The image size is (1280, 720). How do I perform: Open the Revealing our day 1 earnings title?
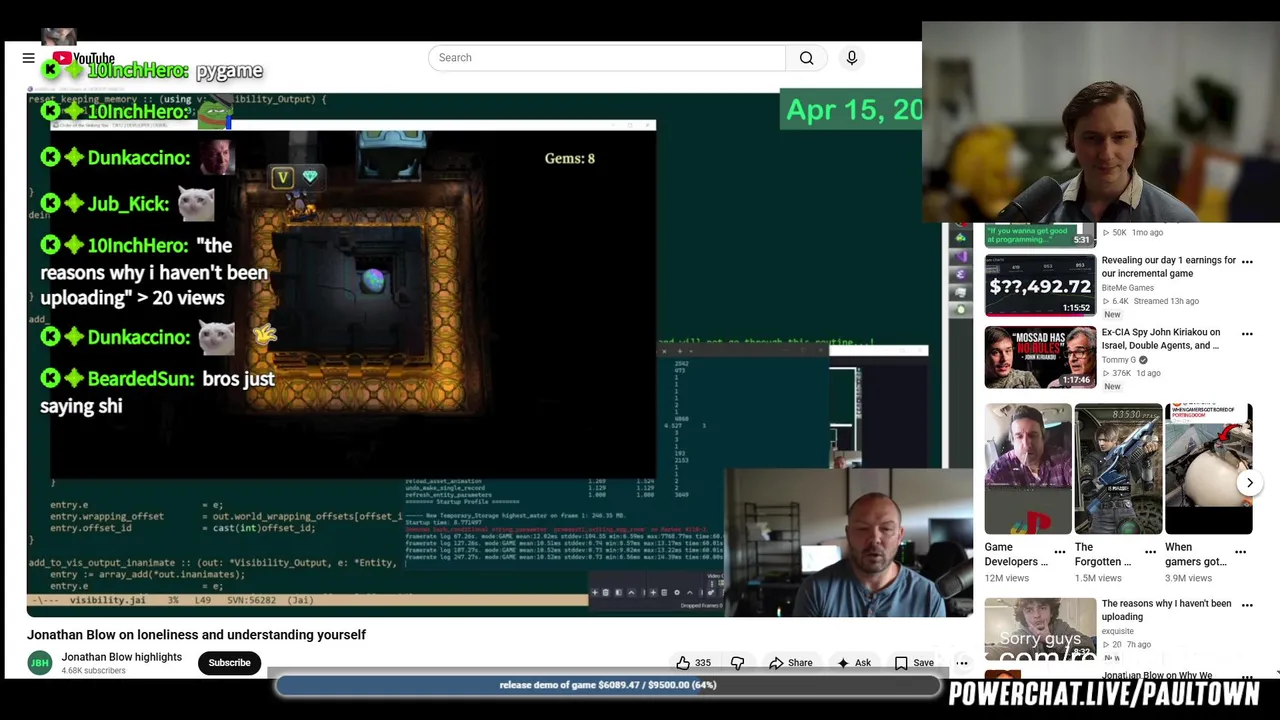coord(1169,267)
